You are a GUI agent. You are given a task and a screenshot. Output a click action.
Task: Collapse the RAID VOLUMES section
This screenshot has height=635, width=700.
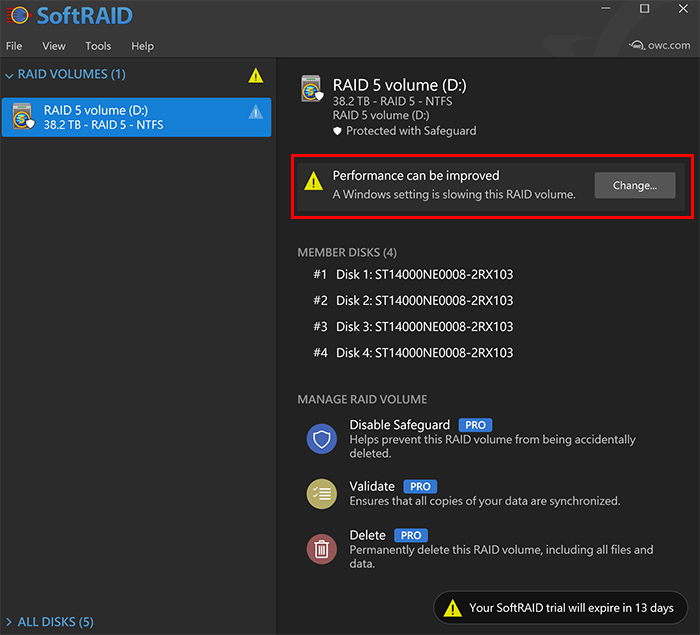(x=9, y=76)
